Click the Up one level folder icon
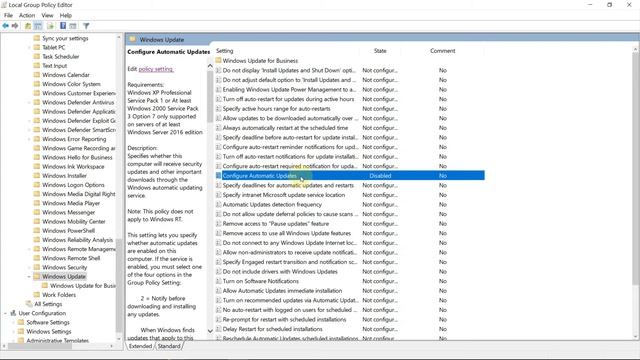 [28, 26]
